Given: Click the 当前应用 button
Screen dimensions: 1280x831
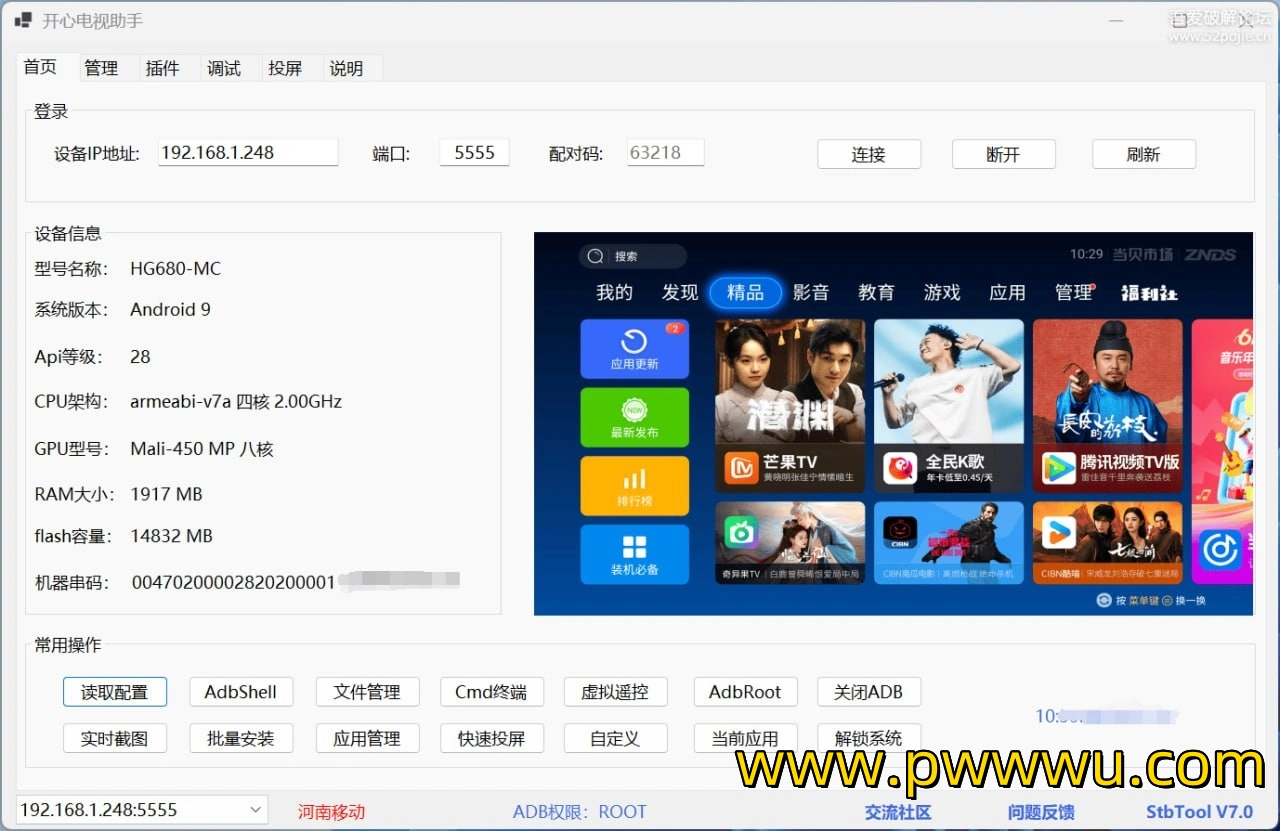Looking at the screenshot, I should click(x=745, y=738).
